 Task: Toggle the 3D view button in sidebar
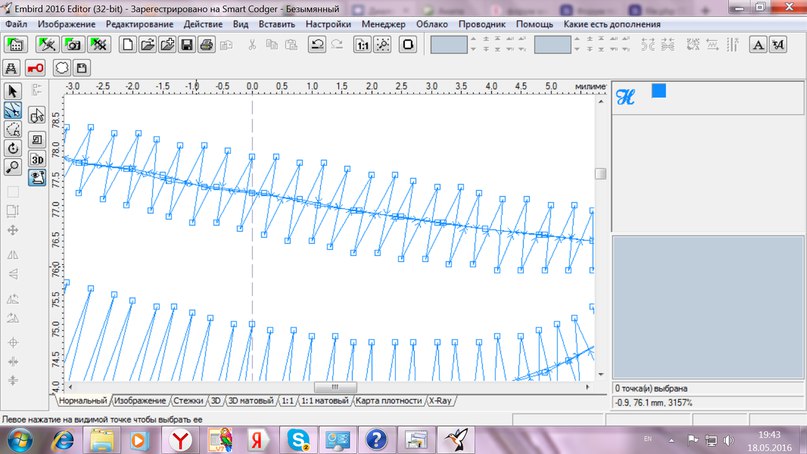[x=37, y=159]
